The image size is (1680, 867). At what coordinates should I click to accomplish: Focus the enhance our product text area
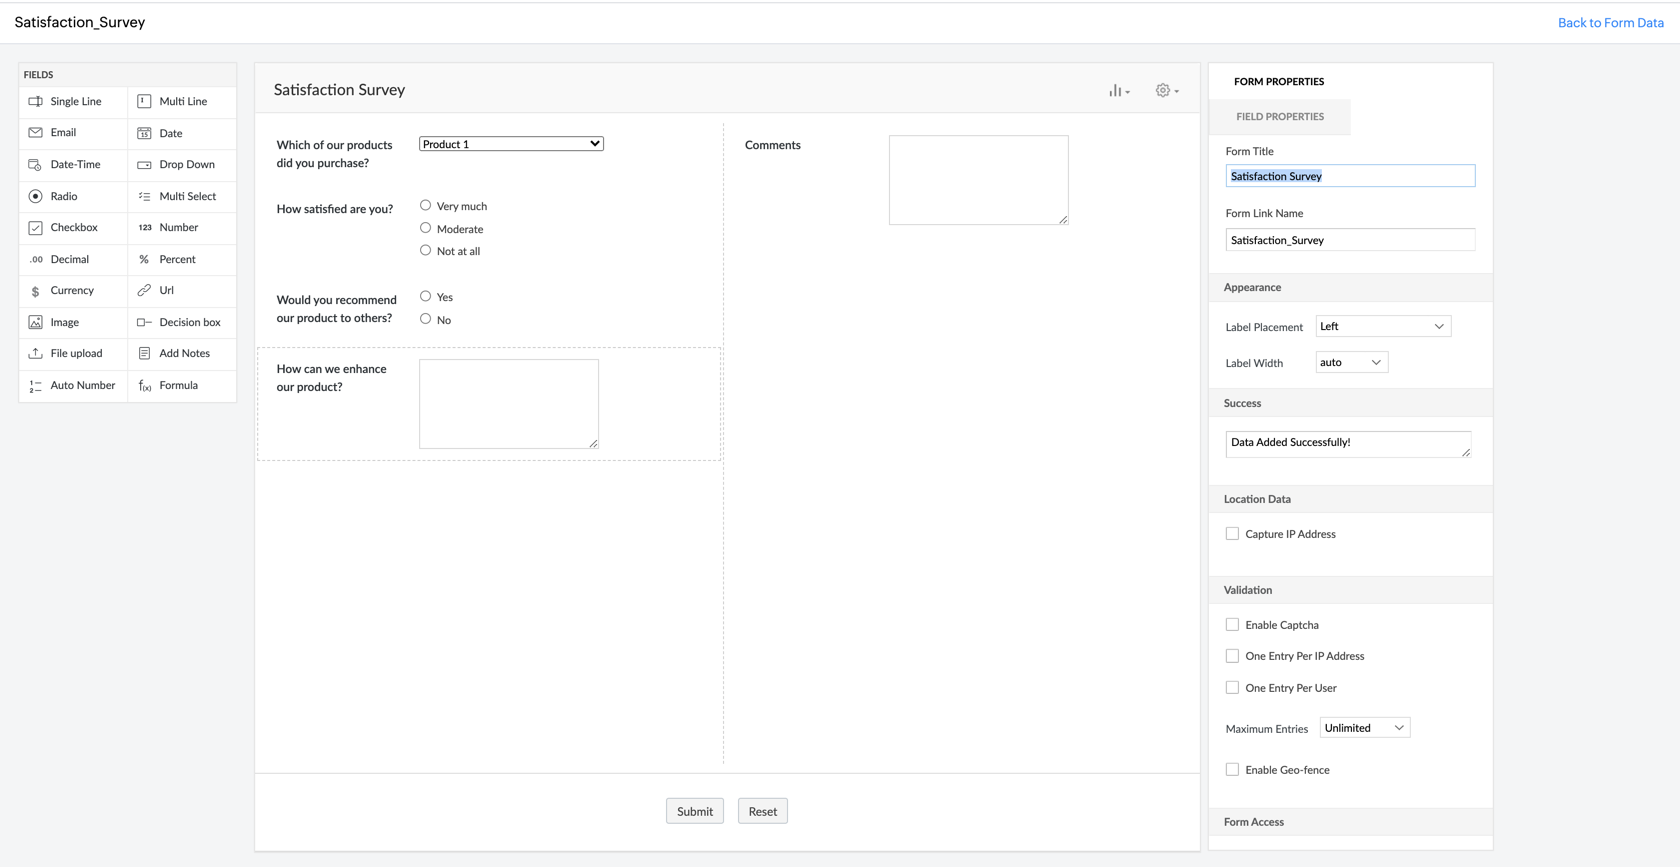tap(509, 404)
